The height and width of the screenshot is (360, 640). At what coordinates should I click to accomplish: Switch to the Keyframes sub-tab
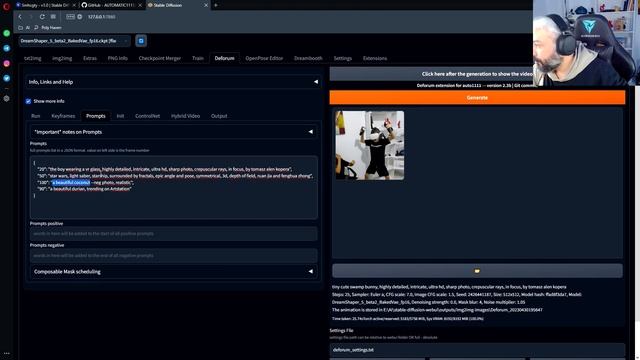(63, 116)
